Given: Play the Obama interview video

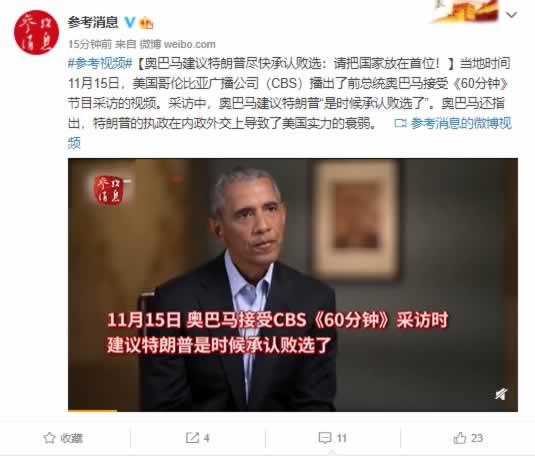Looking at the screenshot, I should pos(293,285).
